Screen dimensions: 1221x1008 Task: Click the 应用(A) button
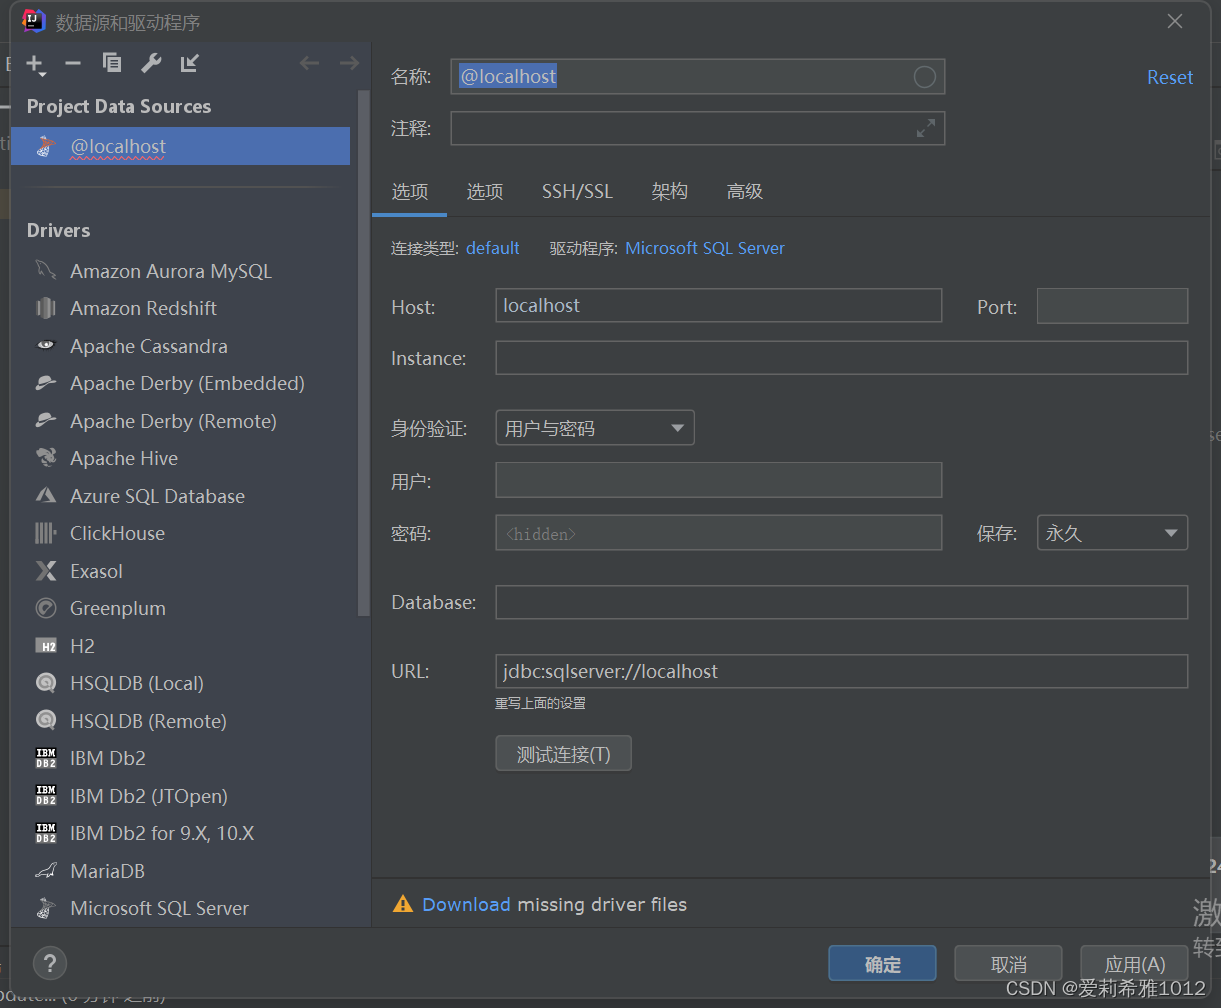pos(1135,964)
